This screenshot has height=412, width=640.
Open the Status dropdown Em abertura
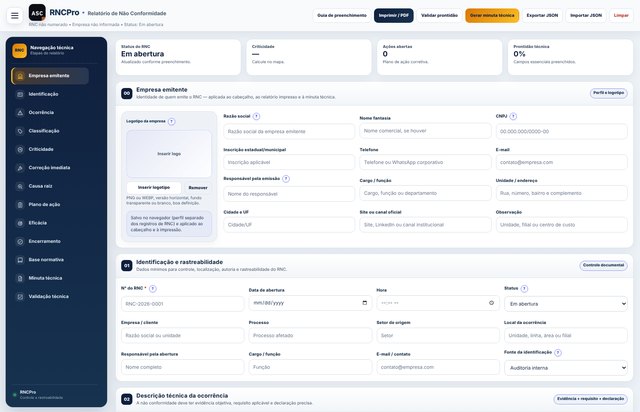point(566,304)
